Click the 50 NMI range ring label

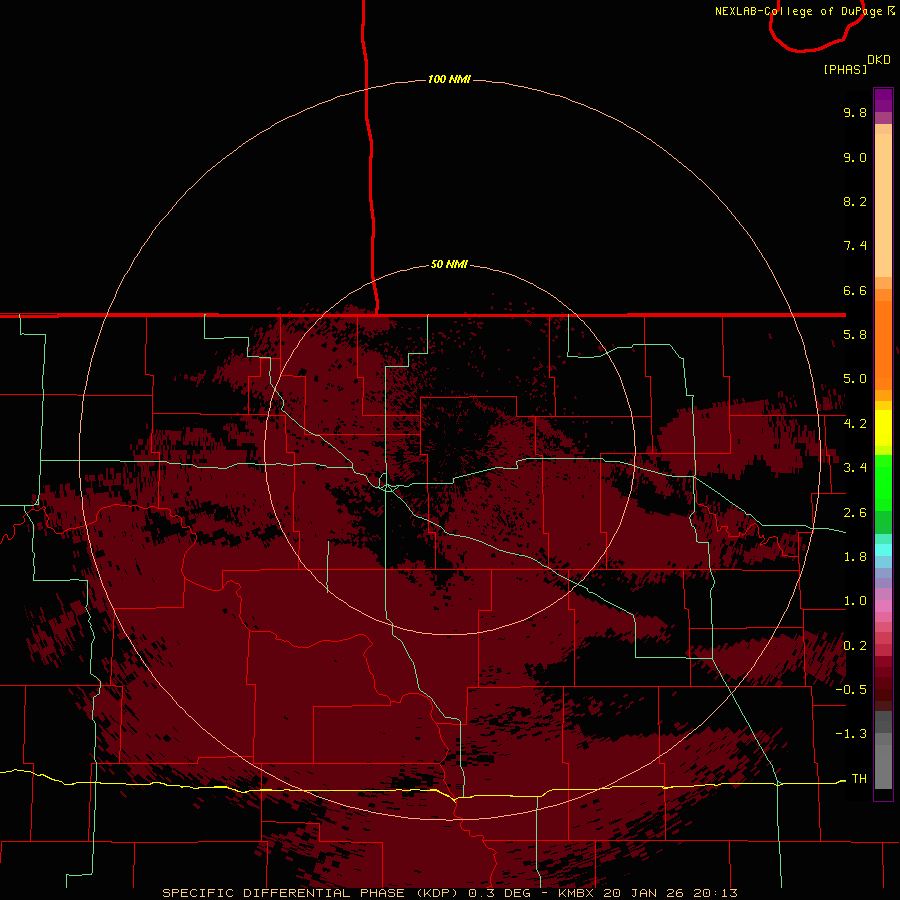coord(449,264)
